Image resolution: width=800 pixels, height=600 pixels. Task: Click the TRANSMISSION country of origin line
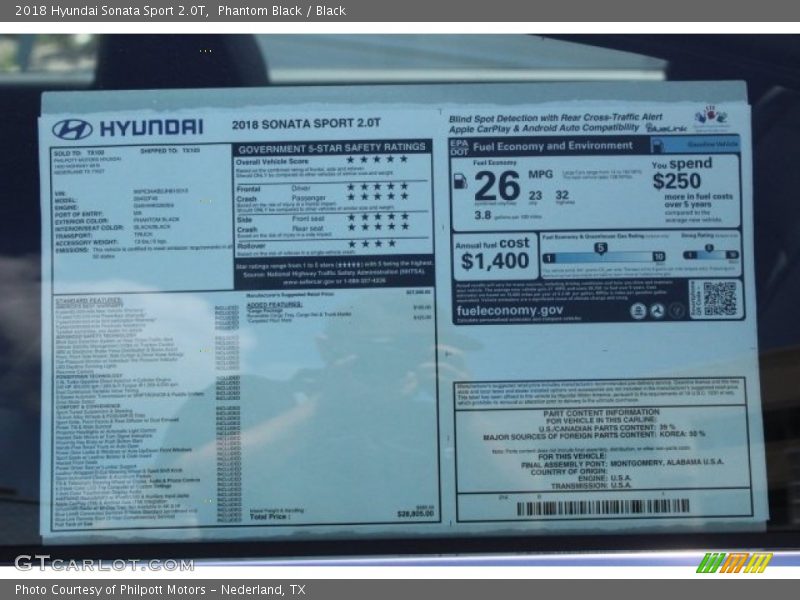click(591, 486)
